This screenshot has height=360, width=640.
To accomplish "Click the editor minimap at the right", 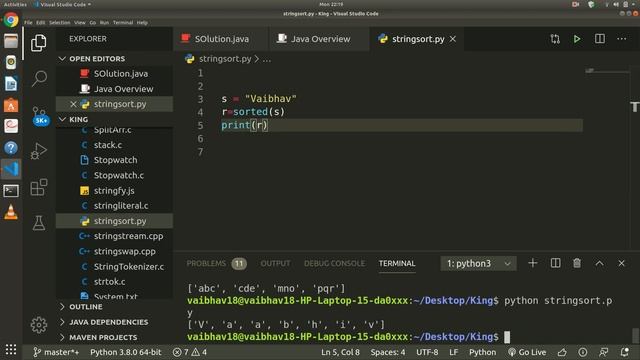I will point(607,71).
